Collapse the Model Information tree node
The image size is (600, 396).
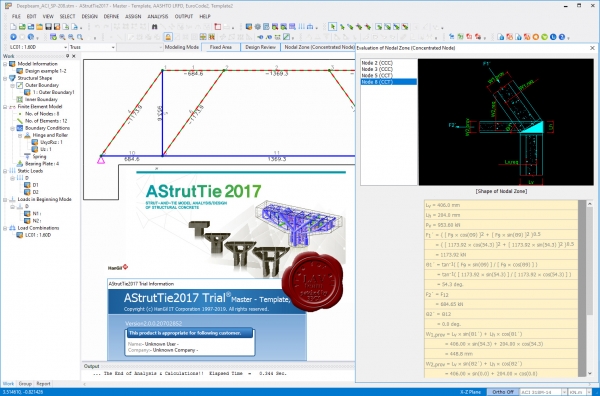5,64
